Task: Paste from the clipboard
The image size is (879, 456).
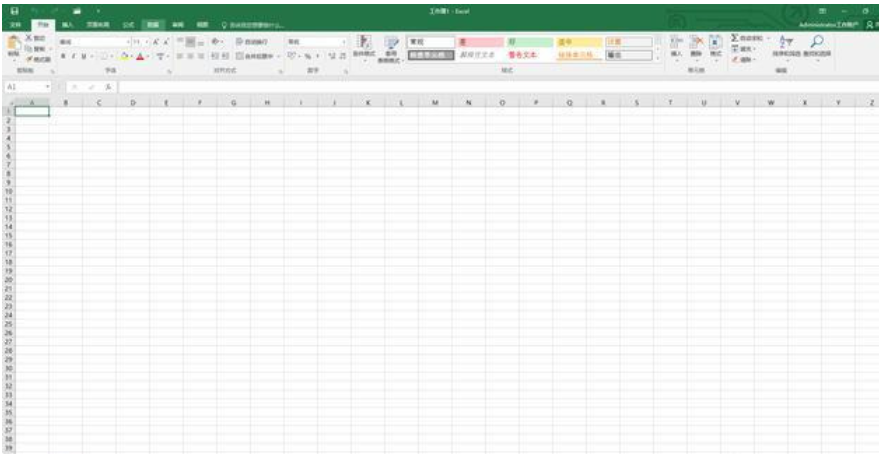Action: click(x=13, y=48)
